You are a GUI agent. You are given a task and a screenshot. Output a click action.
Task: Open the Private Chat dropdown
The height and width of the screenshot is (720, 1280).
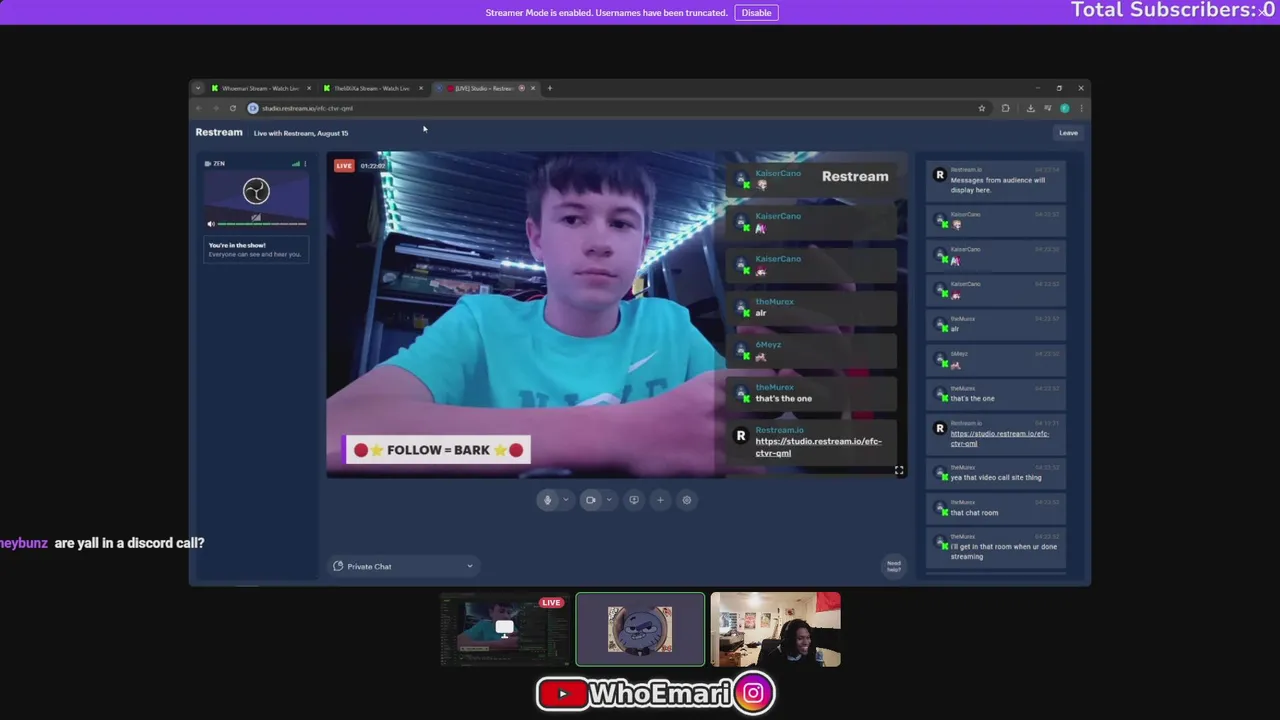pos(403,566)
